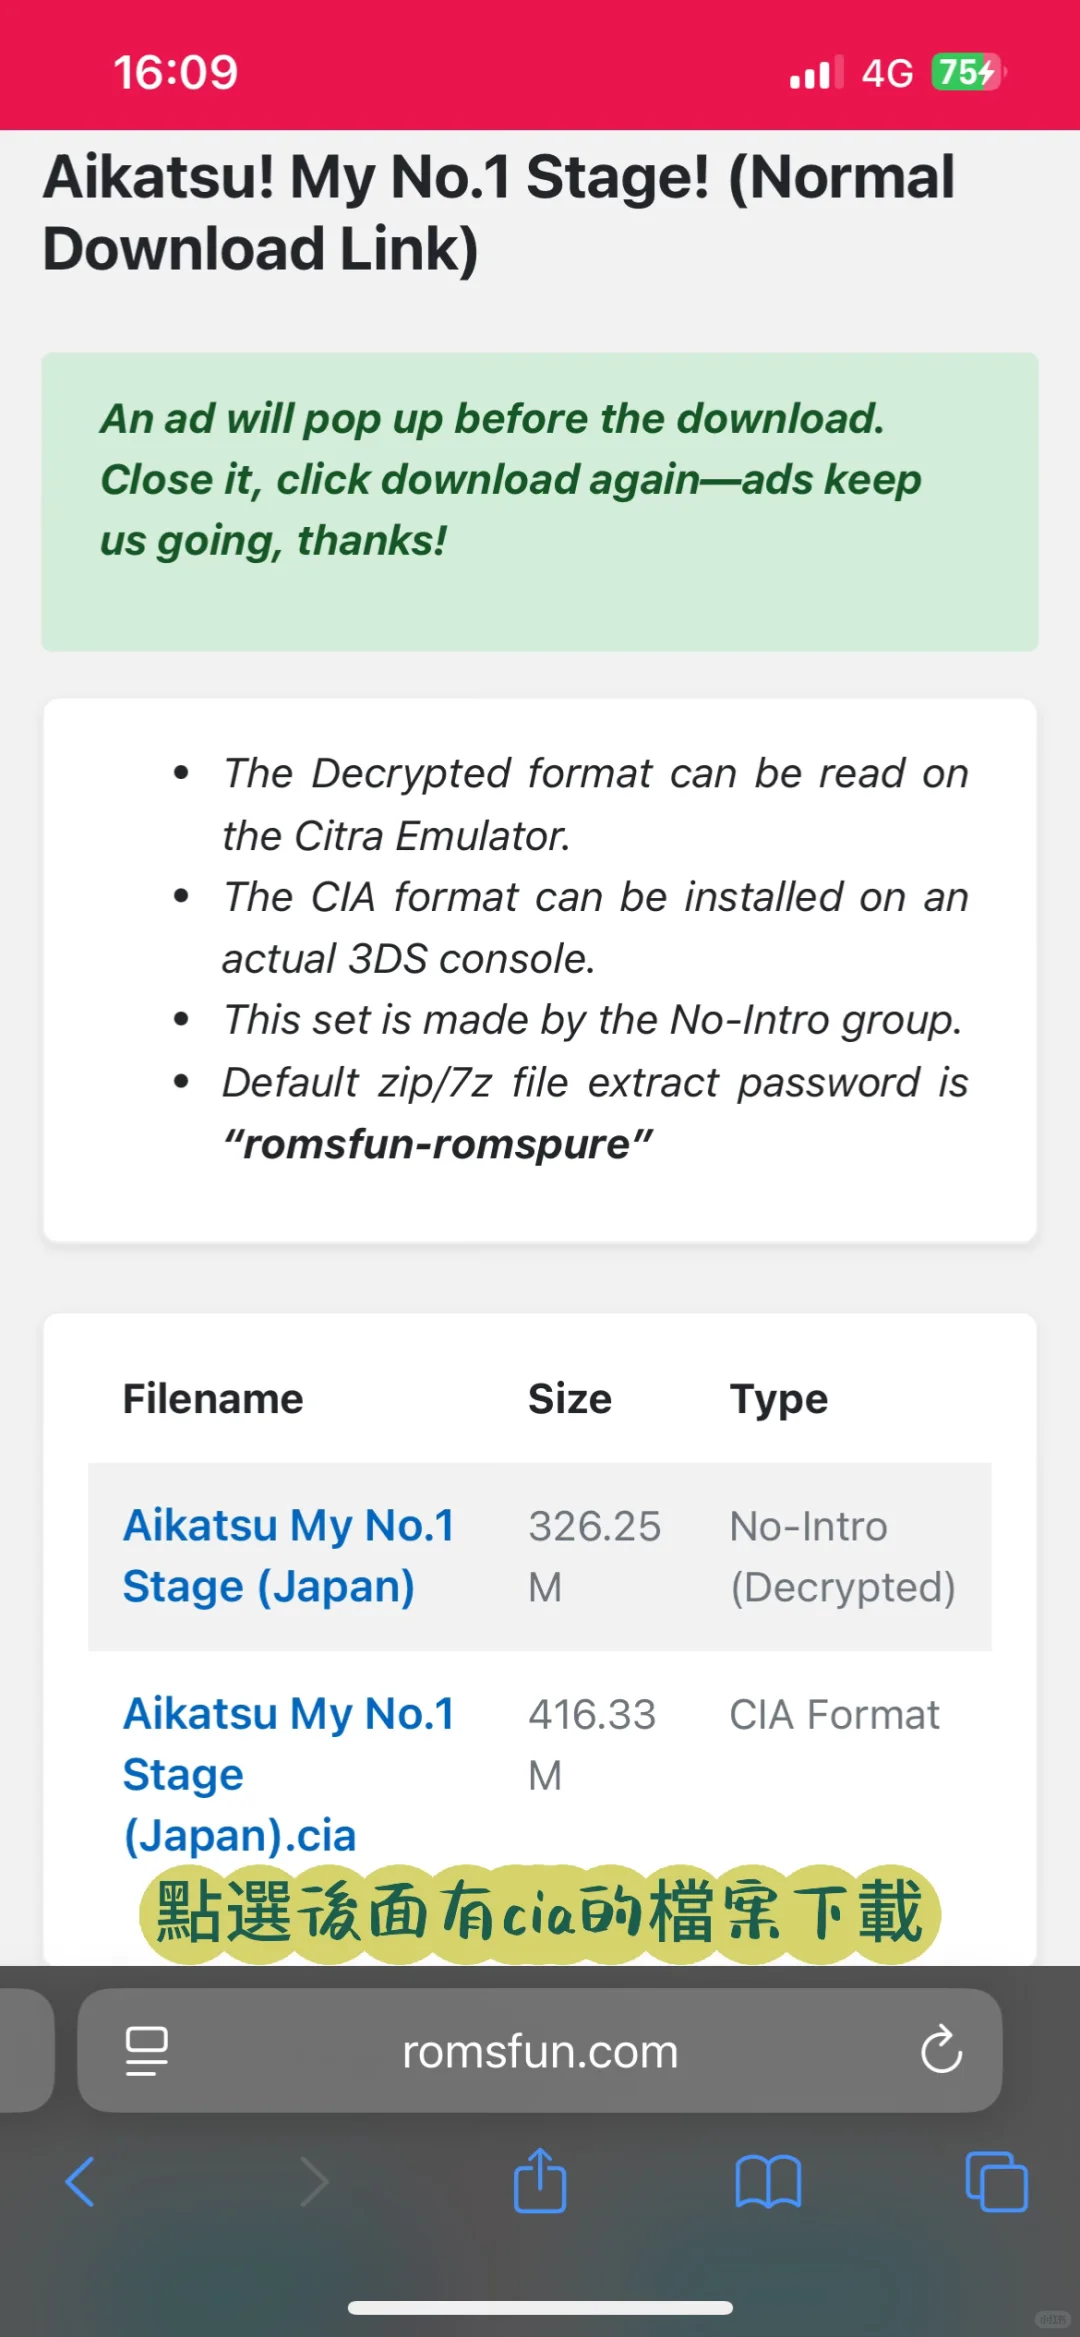Tap the Safari forward arrow
1080x2337 pixels.
coord(314,2181)
